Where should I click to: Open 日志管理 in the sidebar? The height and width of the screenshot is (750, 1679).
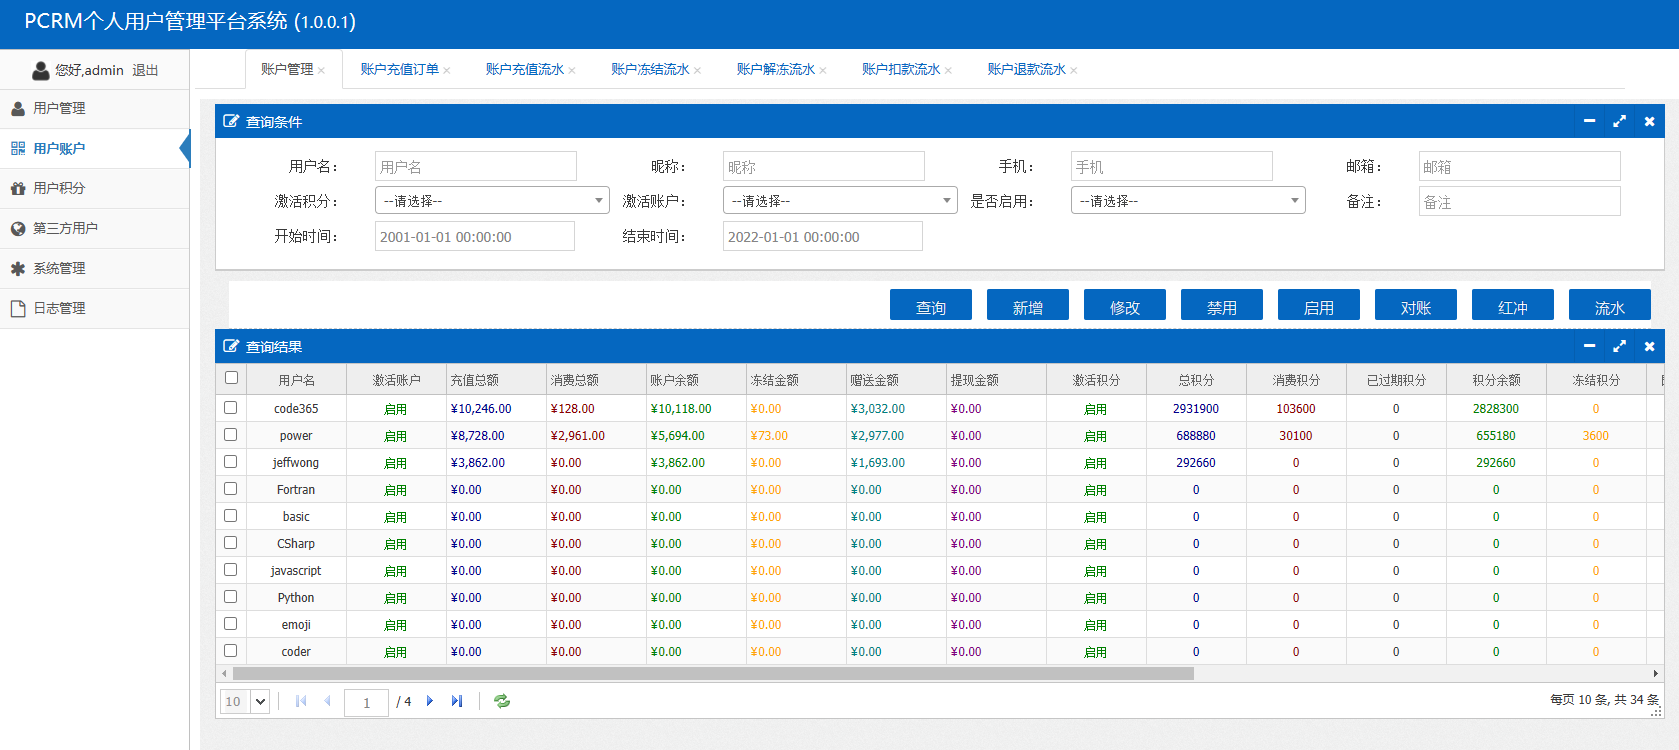(59, 308)
